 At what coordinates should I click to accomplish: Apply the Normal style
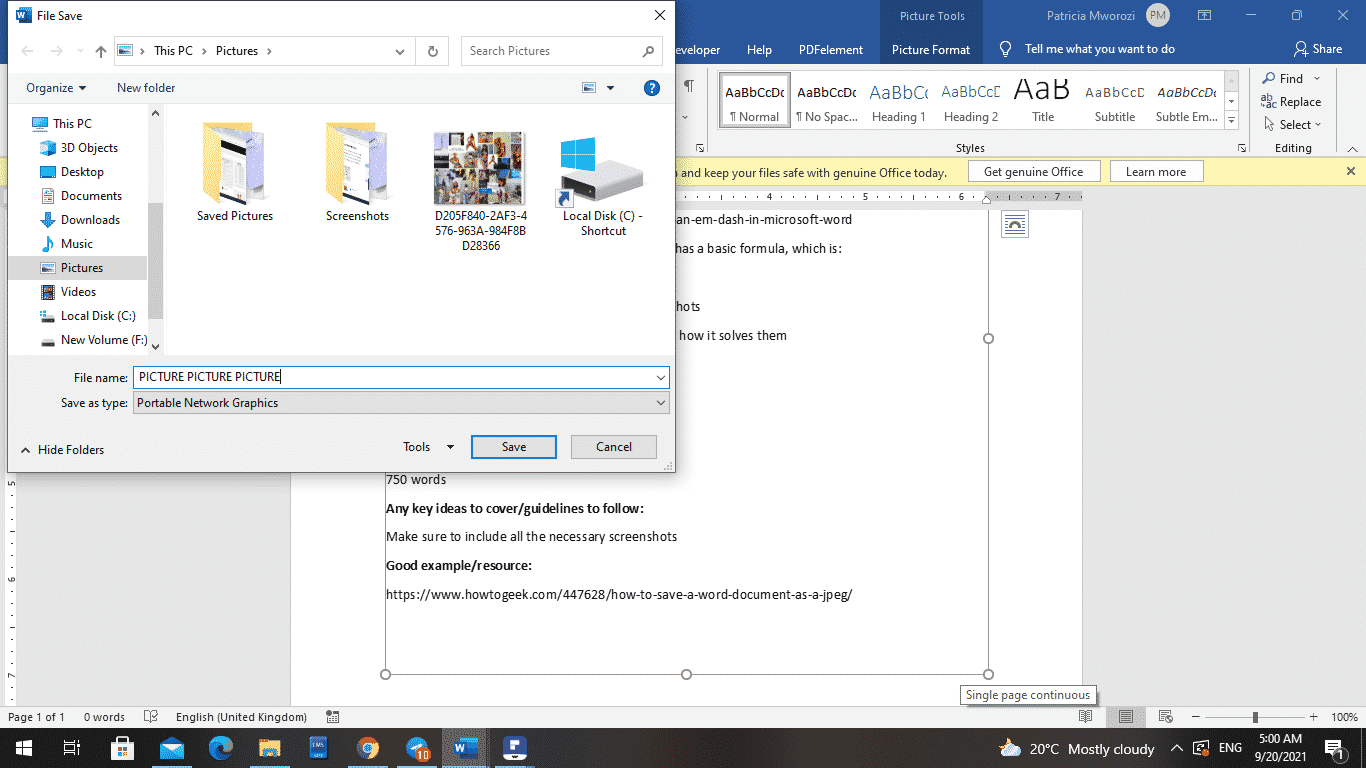(x=754, y=100)
